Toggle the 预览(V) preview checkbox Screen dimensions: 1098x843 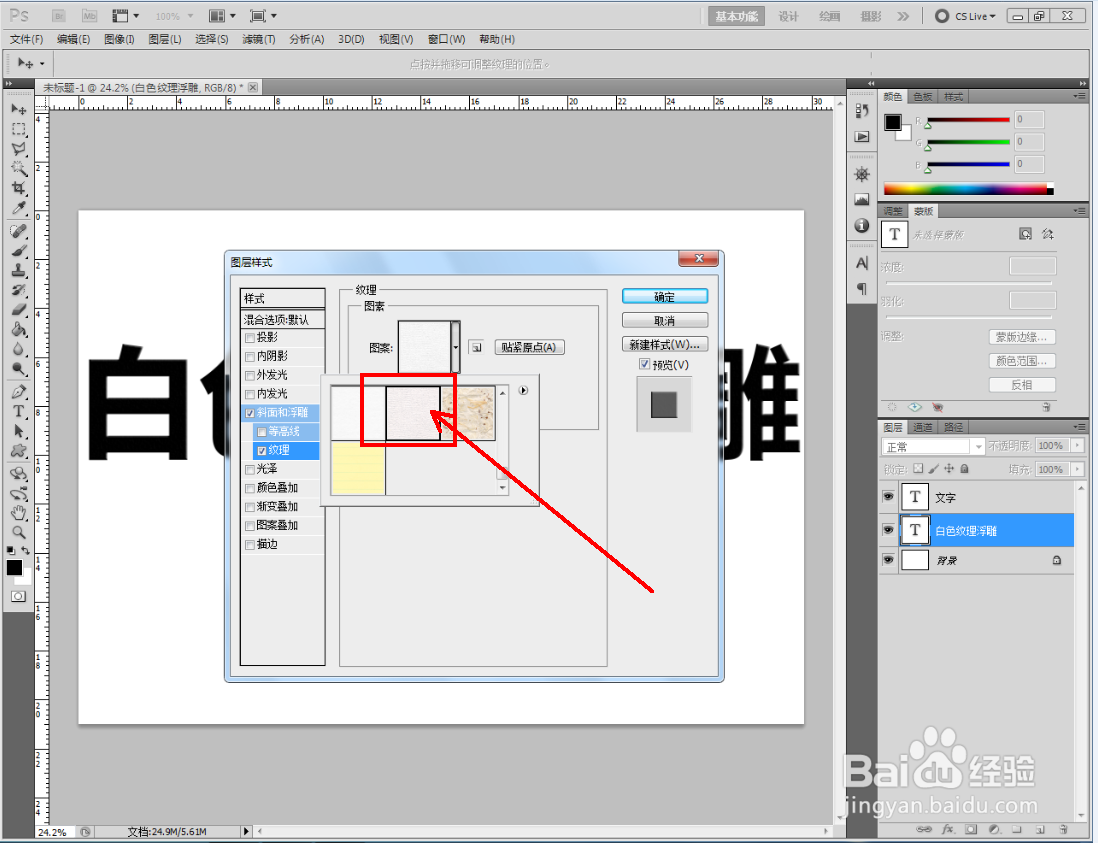coord(644,364)
